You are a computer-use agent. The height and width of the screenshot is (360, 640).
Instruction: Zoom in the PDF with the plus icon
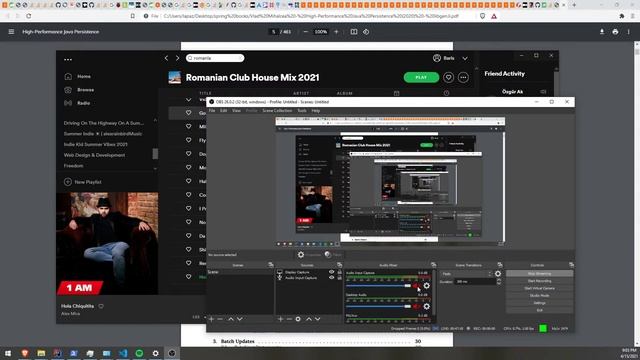336,31
